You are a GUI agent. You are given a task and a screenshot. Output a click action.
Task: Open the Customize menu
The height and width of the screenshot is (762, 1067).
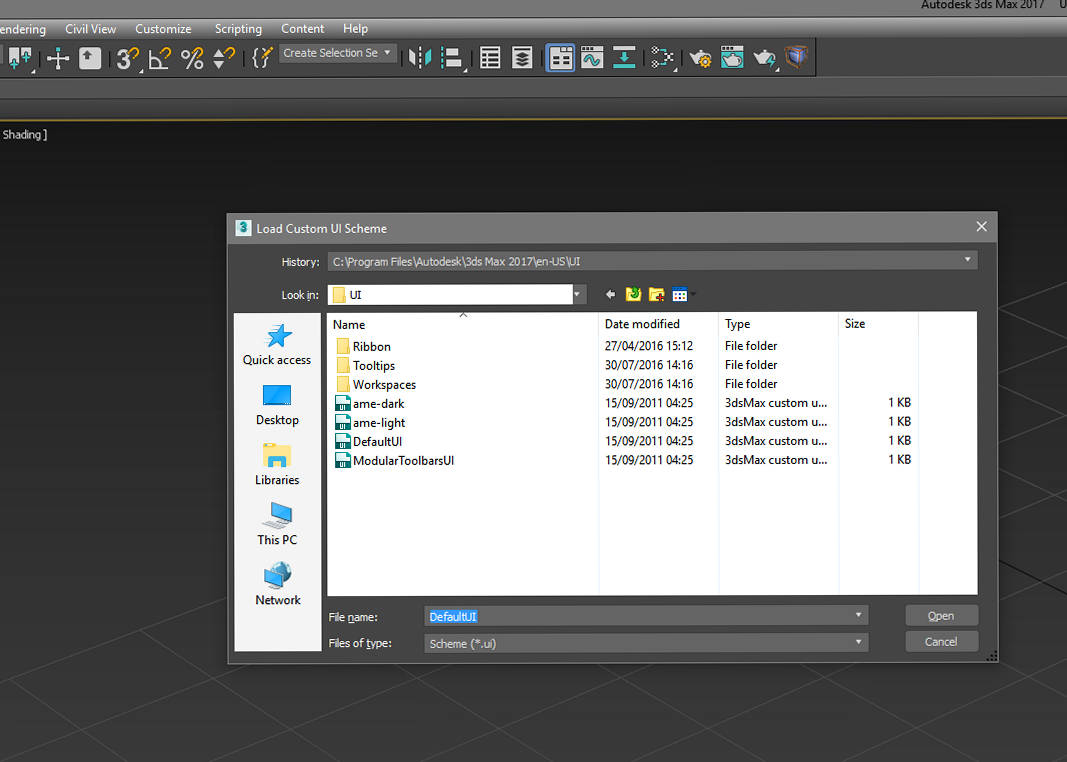pos(163,29)
